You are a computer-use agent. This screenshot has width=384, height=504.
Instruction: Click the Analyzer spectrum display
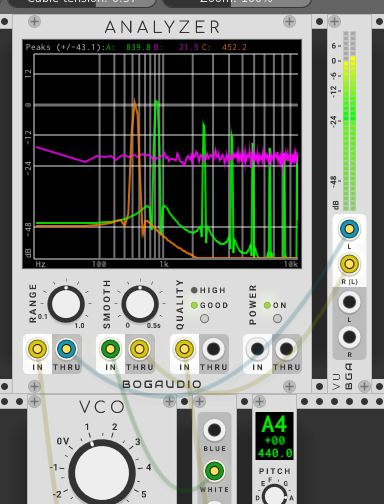click(x=162, y=154)
